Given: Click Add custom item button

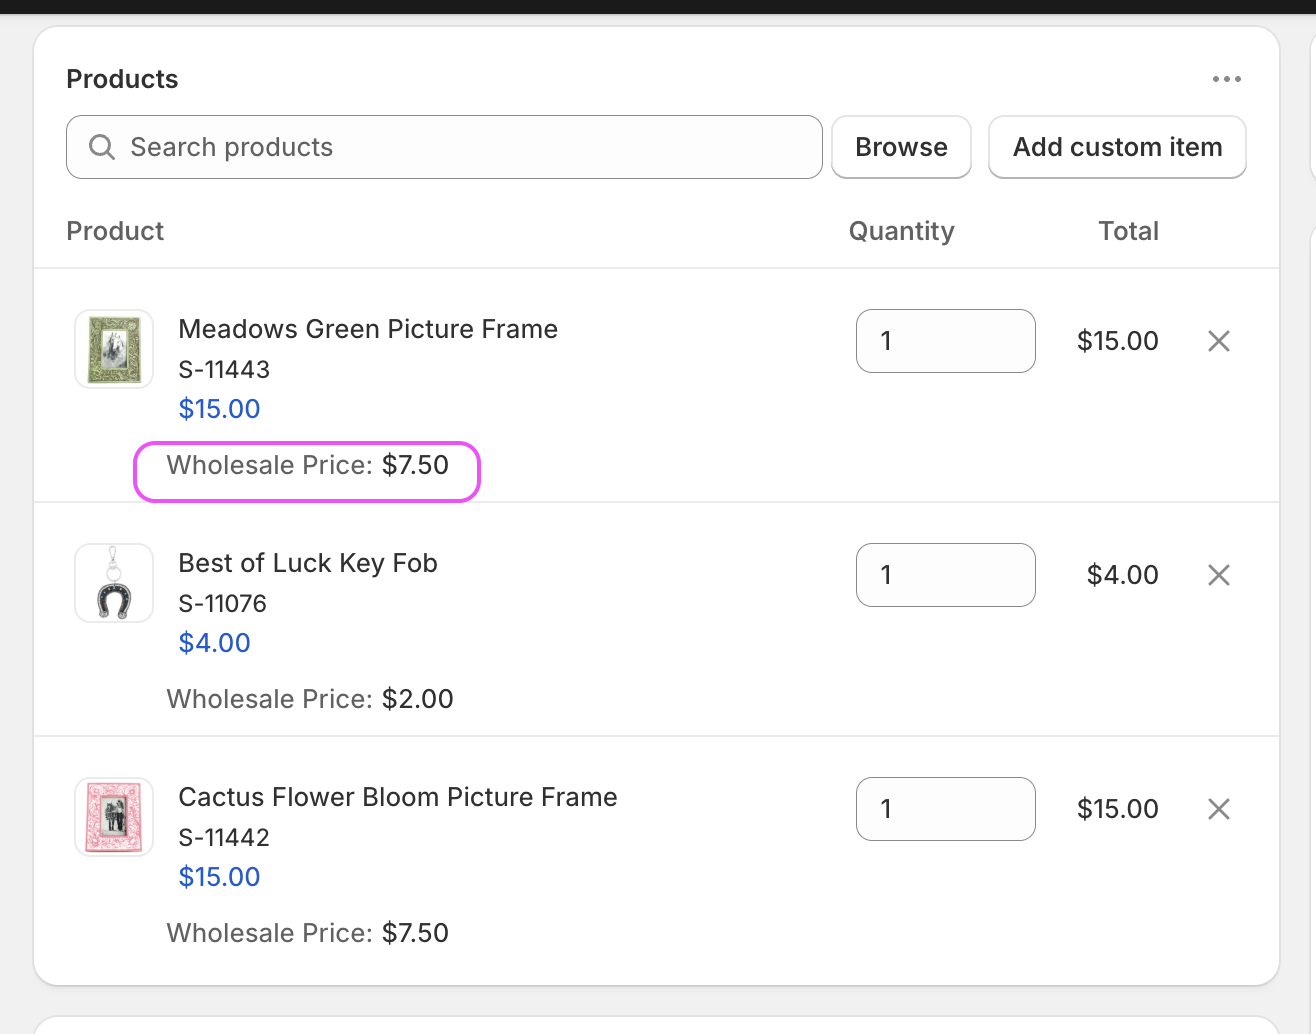Looking at the screenshot, I should 1117,147.
